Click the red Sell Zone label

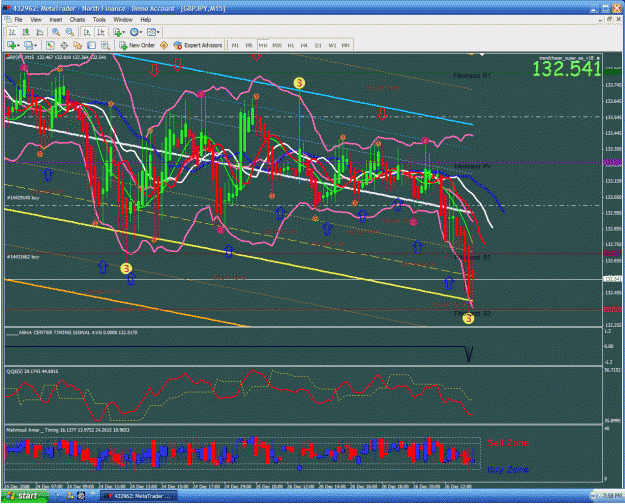(508, 443)
